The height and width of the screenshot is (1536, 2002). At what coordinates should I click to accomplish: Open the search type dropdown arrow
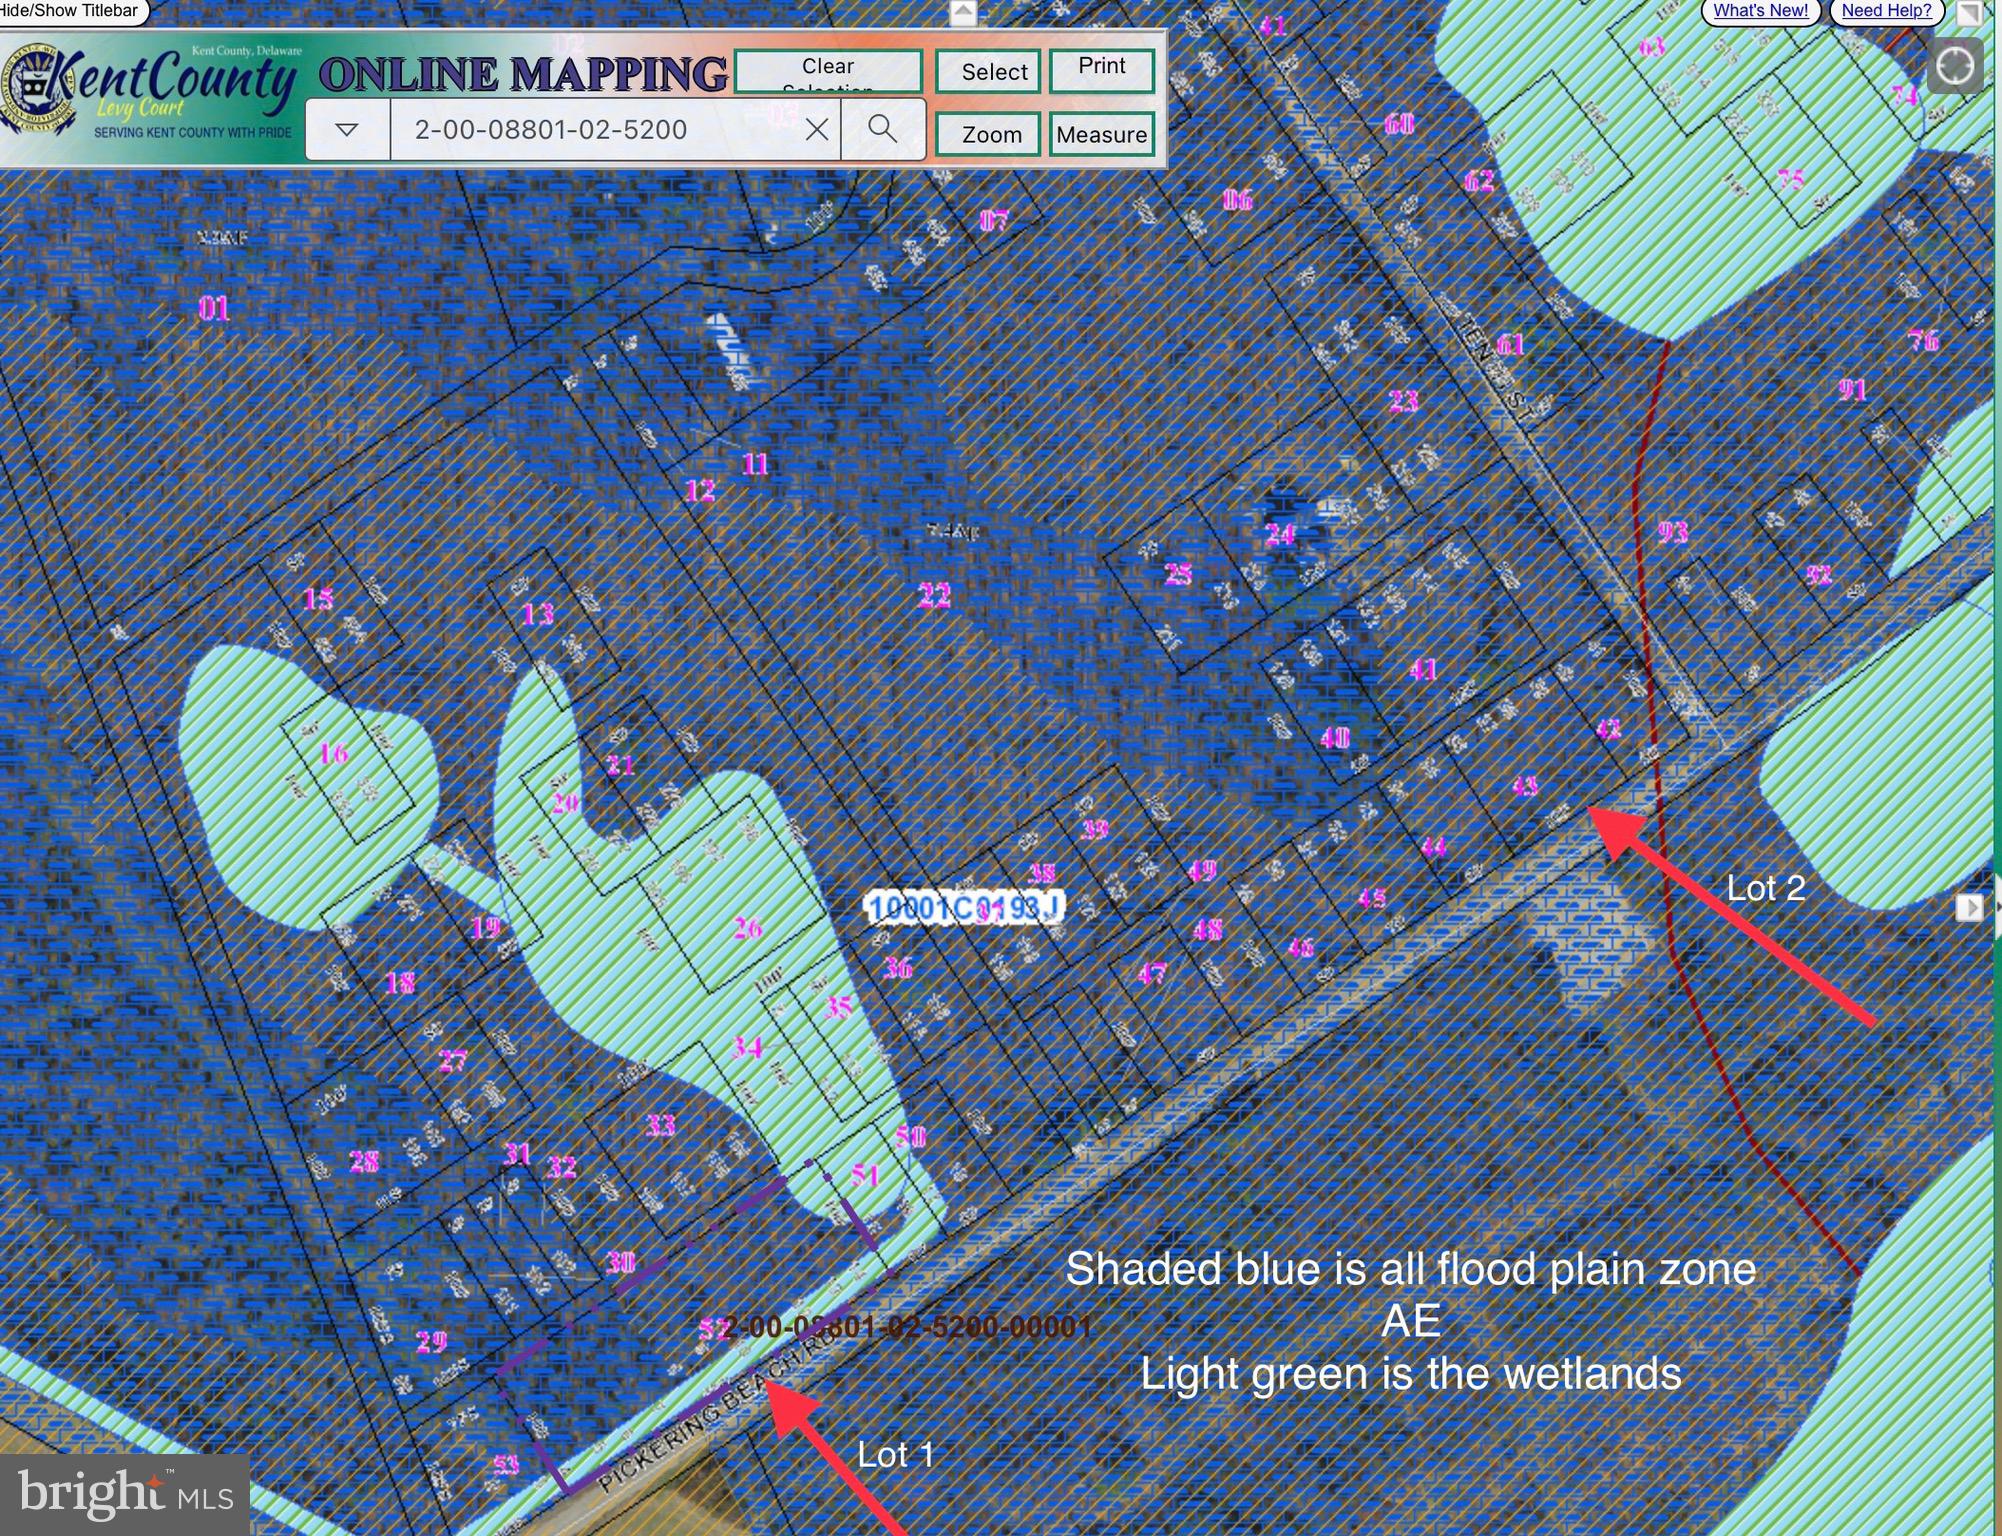click(x=347, y=129)
